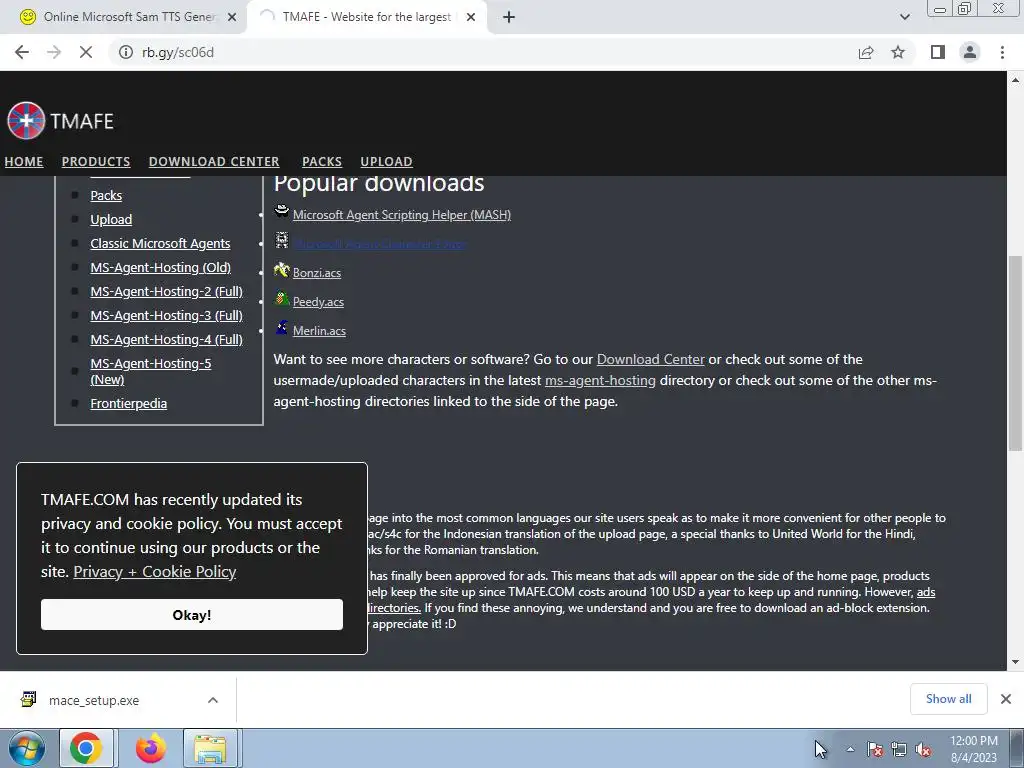Open MS-Agent-Hosting-4 (Full) sidebar link
Screen dimensions: 1024x768
tap(167, 340)
